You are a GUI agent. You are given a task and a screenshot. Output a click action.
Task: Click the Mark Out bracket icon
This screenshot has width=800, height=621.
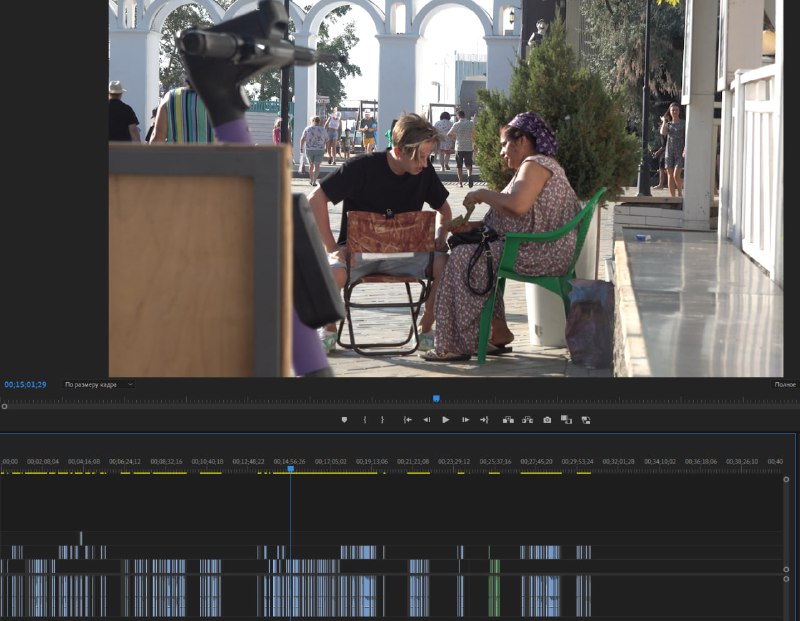coord(382,420)
